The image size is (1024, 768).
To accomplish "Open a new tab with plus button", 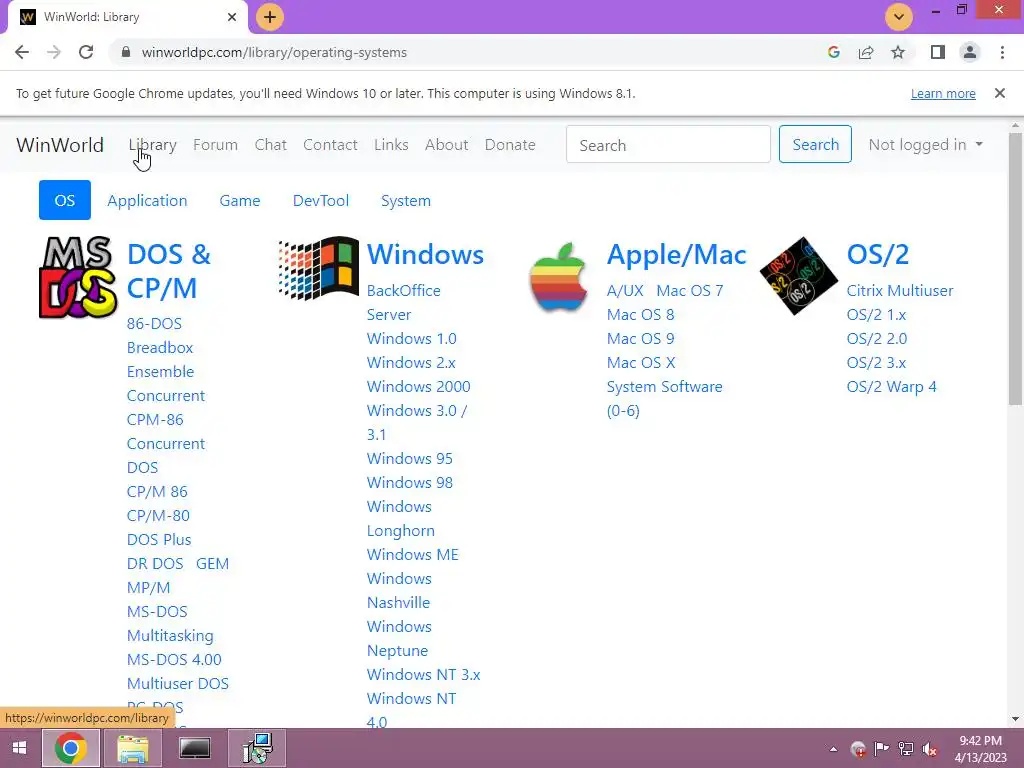I will pyautogui.click(x=270, y=17).
